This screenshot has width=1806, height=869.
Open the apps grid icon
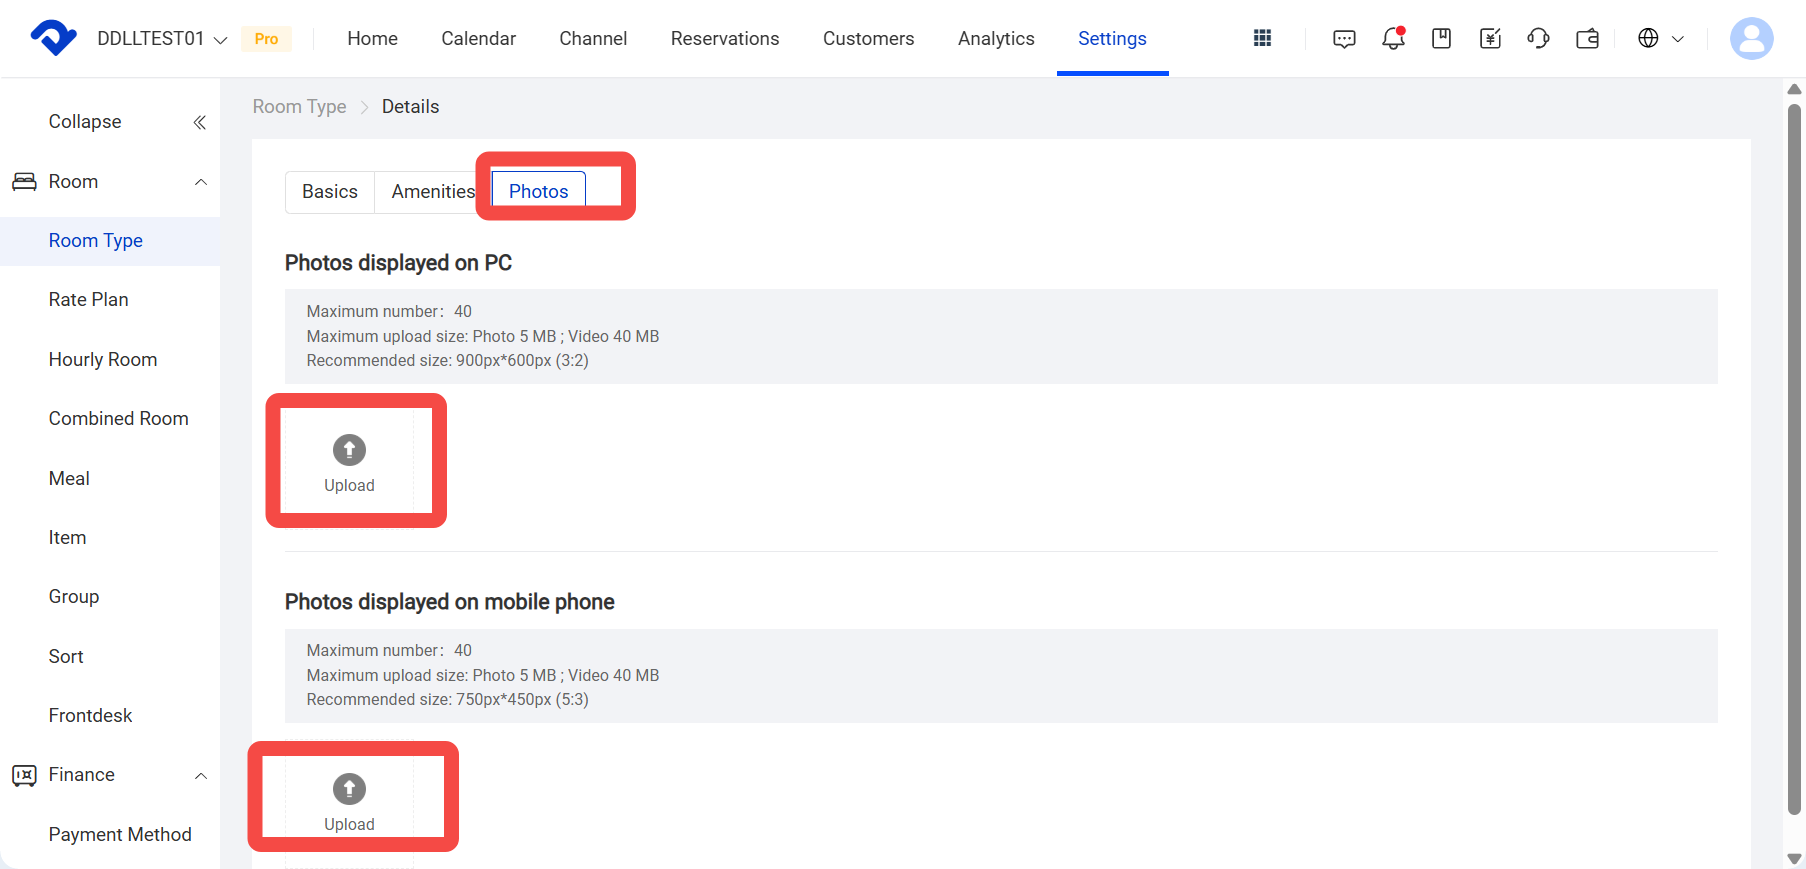(1262, 38)
